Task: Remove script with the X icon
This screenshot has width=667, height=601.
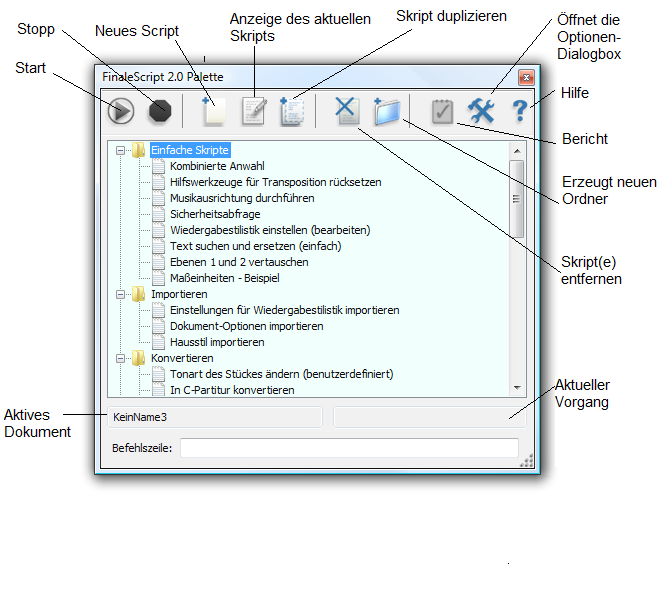Action: (x=348, y=111)
